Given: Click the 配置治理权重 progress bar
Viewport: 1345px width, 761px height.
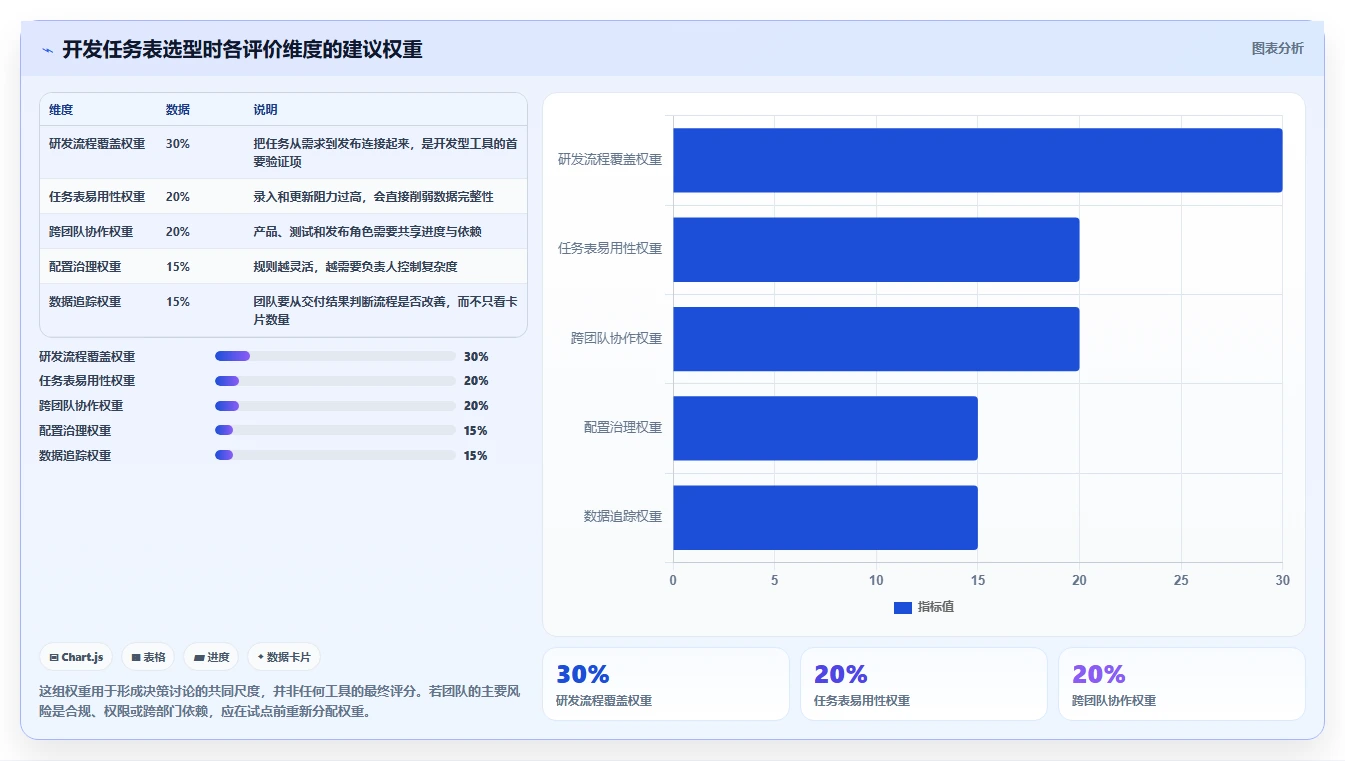Looking at the screenshot, I should tap(335, 431).
